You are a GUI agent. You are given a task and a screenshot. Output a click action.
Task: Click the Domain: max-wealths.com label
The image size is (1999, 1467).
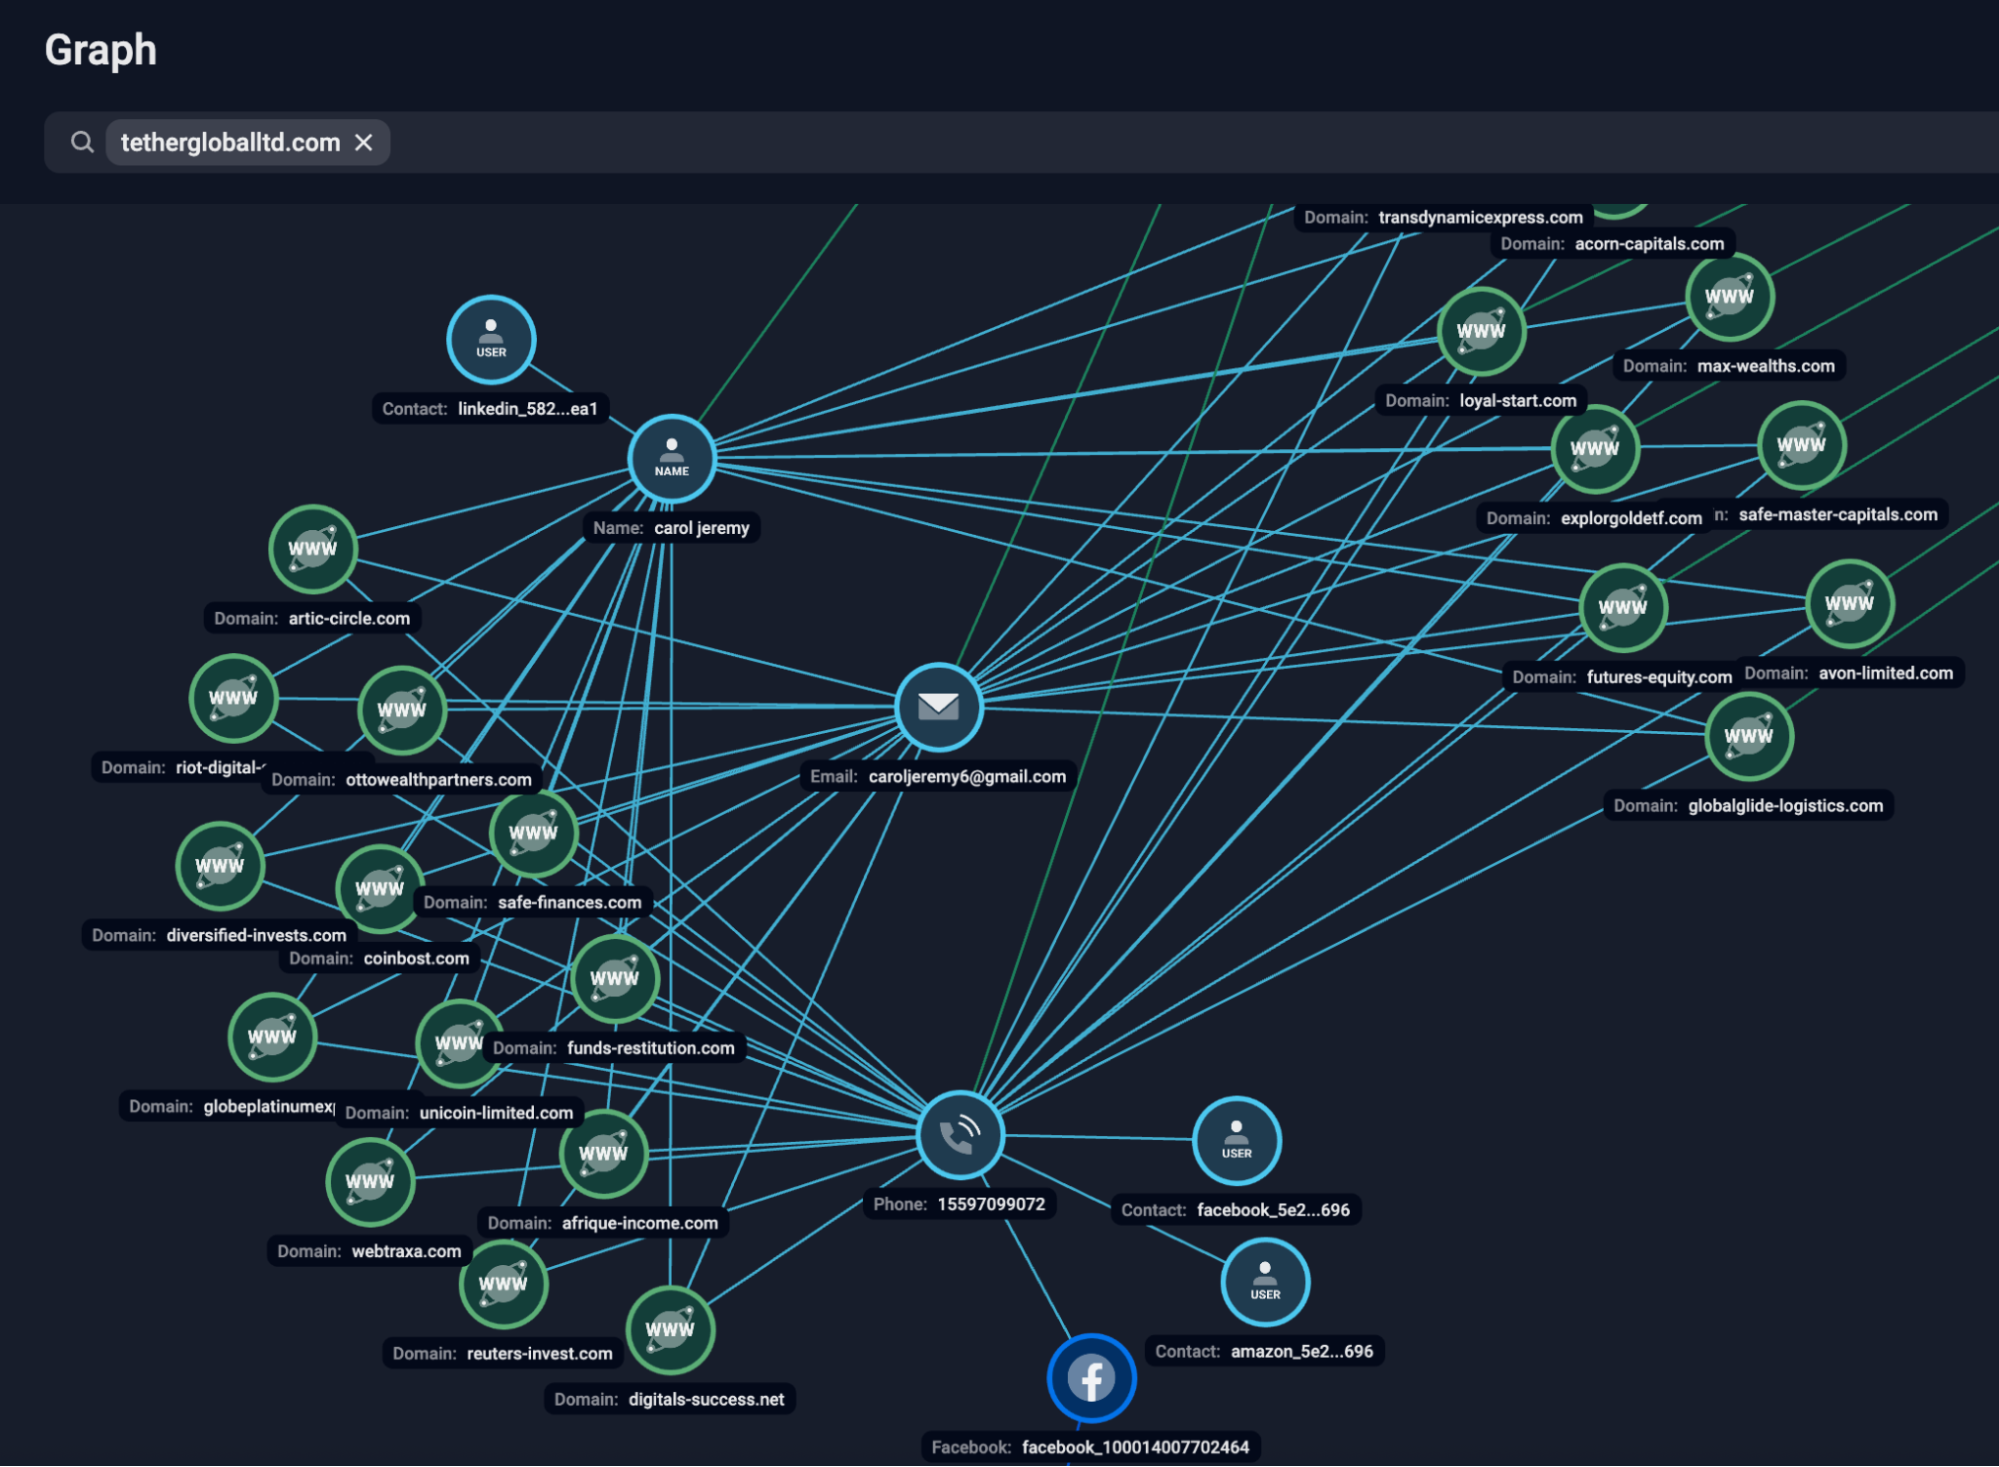[x=1729, y=366]
